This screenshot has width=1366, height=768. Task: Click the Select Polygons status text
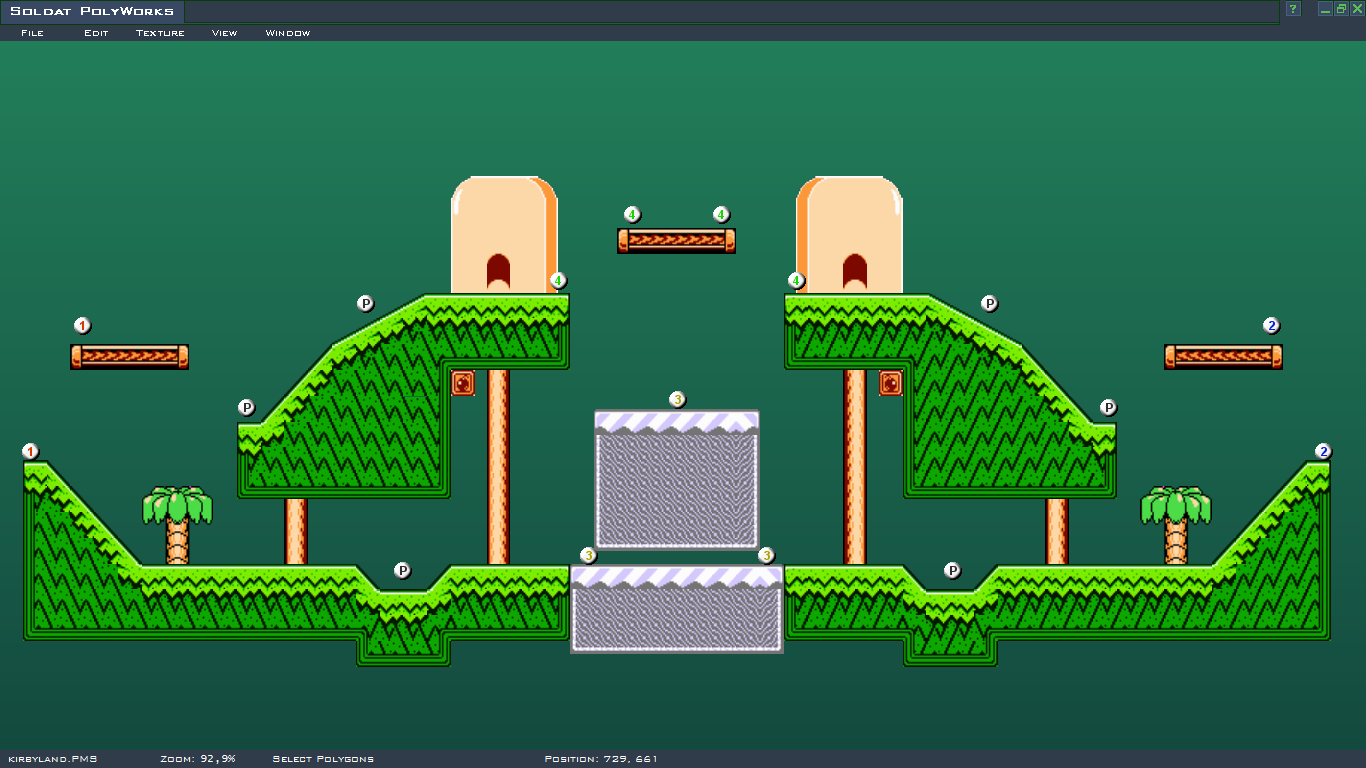(x=323, y=759)
